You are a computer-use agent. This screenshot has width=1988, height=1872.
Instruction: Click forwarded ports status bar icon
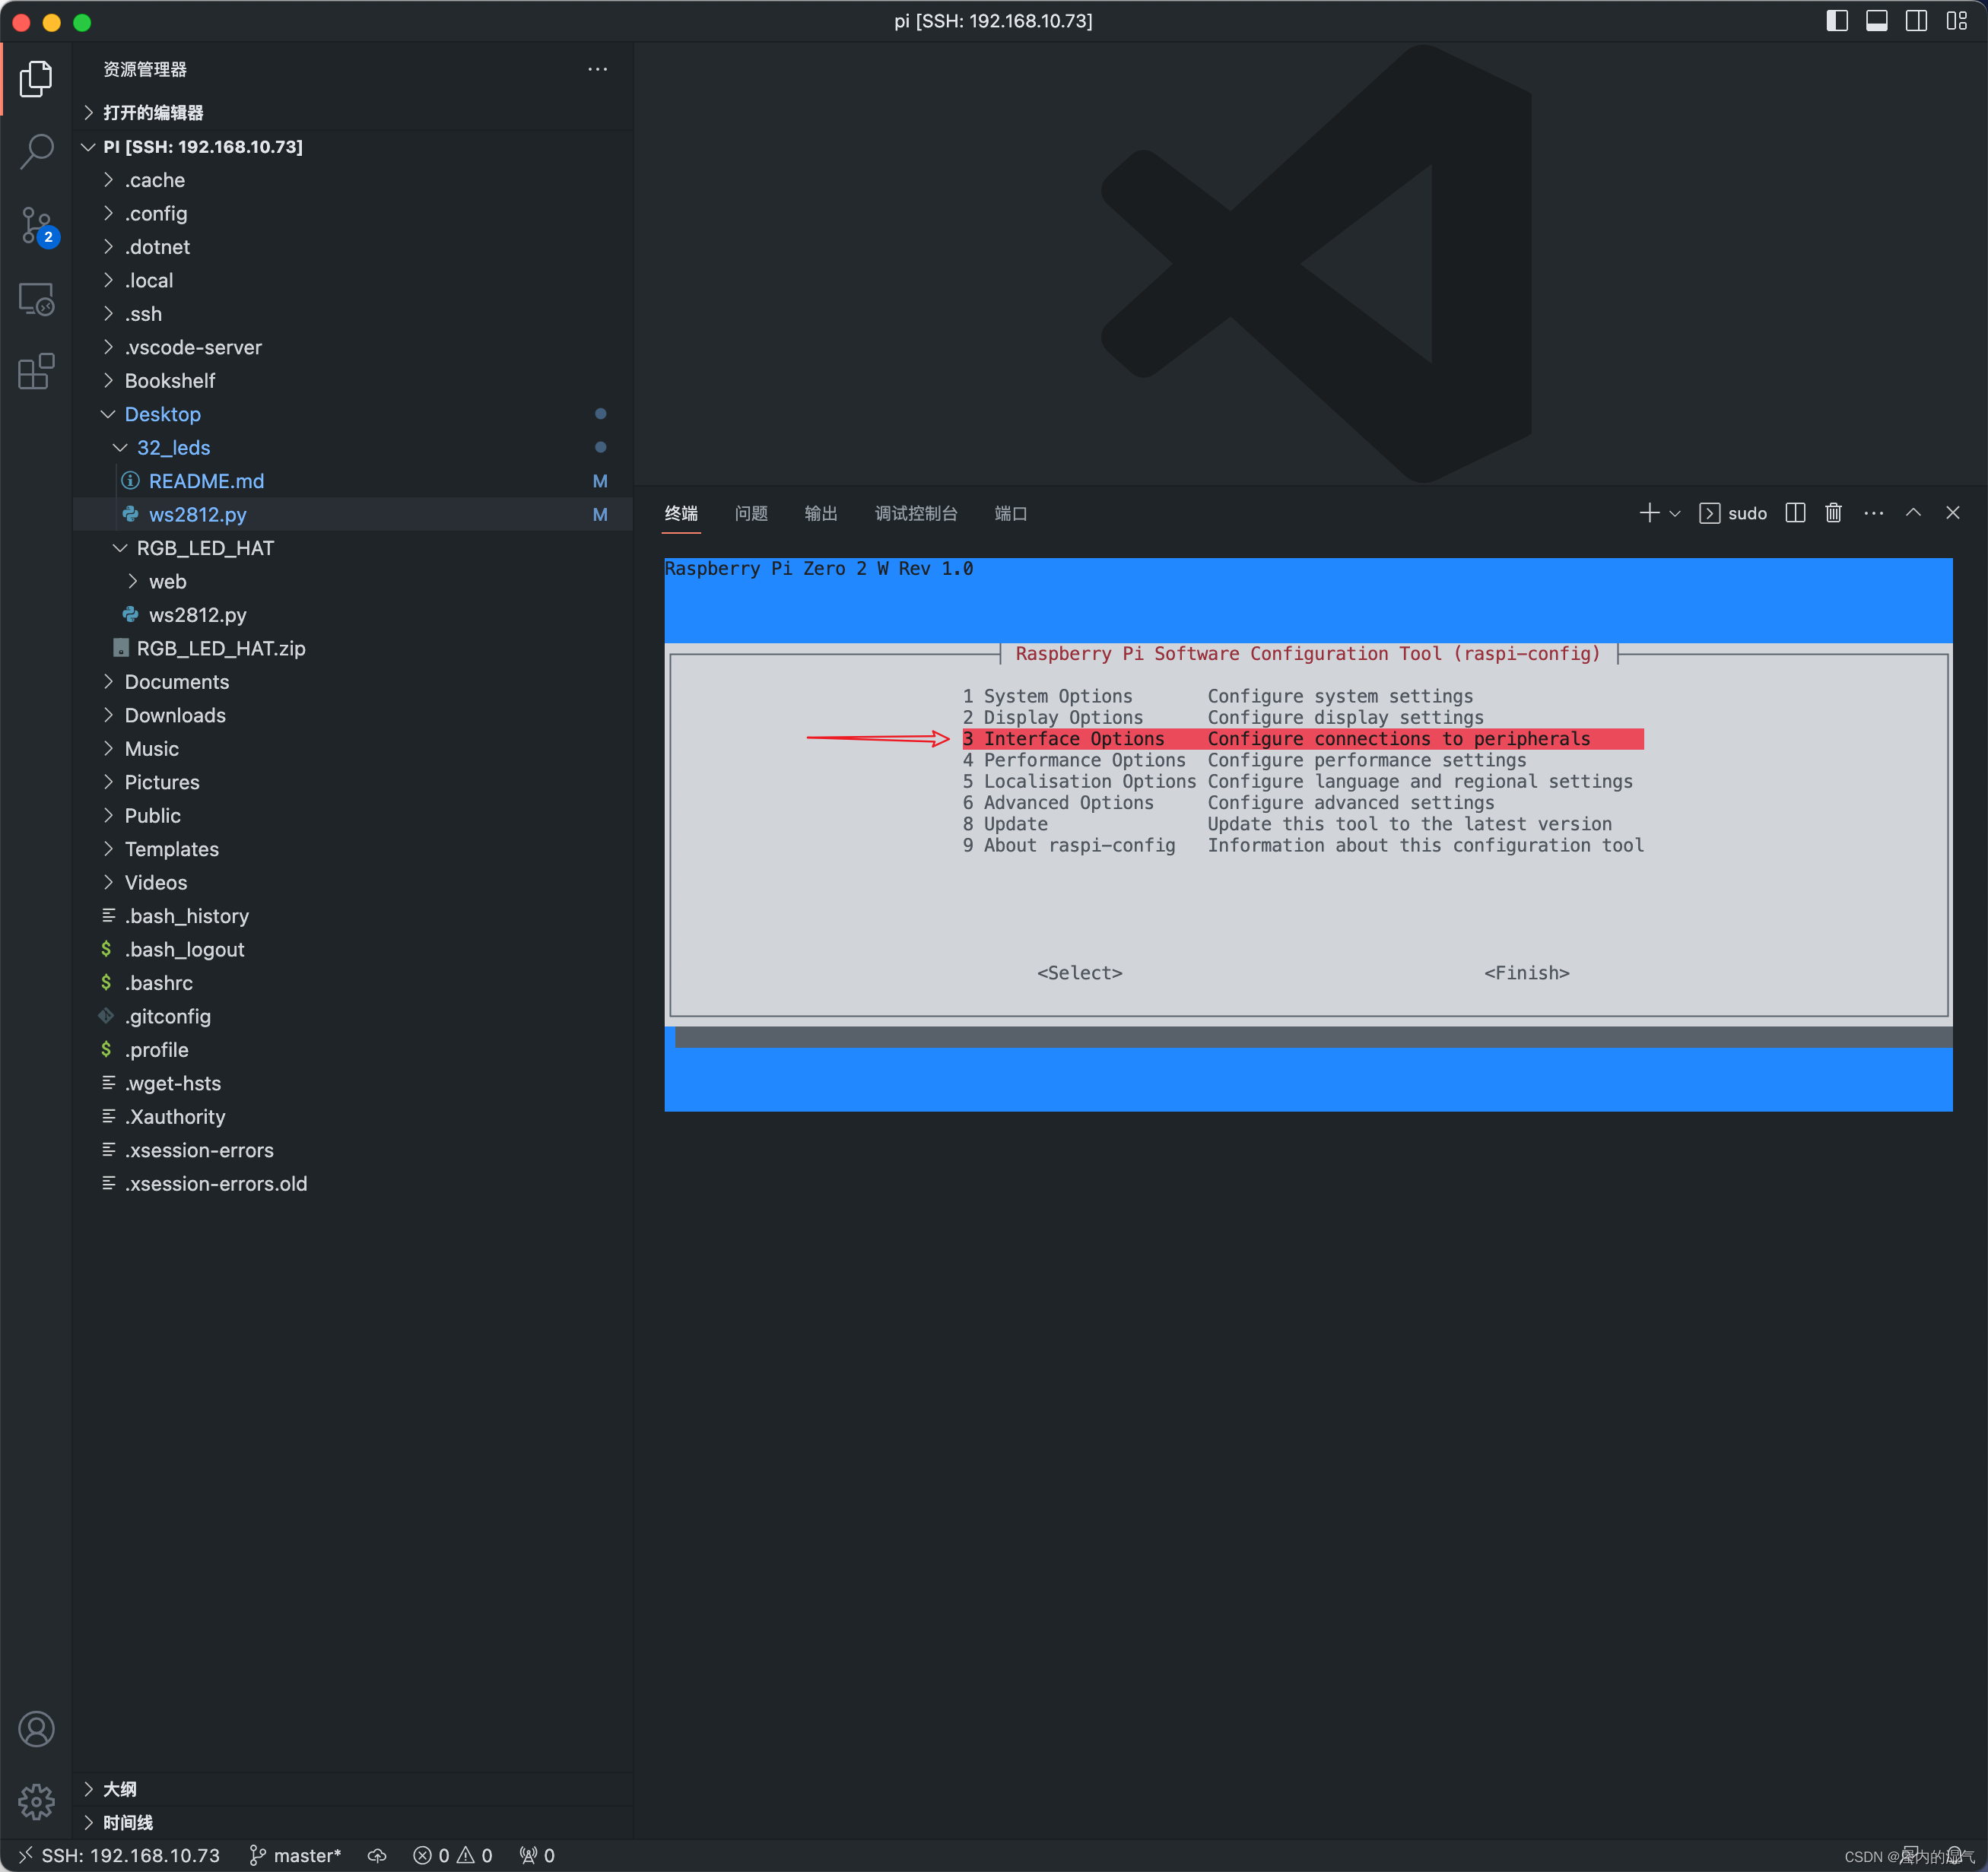coord(537,1855)
